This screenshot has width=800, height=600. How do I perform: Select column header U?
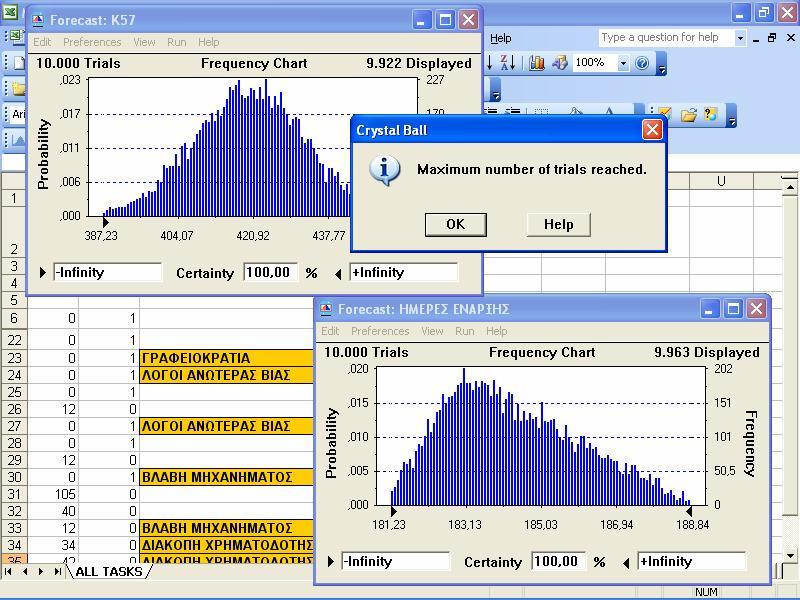tap(721, 181)
